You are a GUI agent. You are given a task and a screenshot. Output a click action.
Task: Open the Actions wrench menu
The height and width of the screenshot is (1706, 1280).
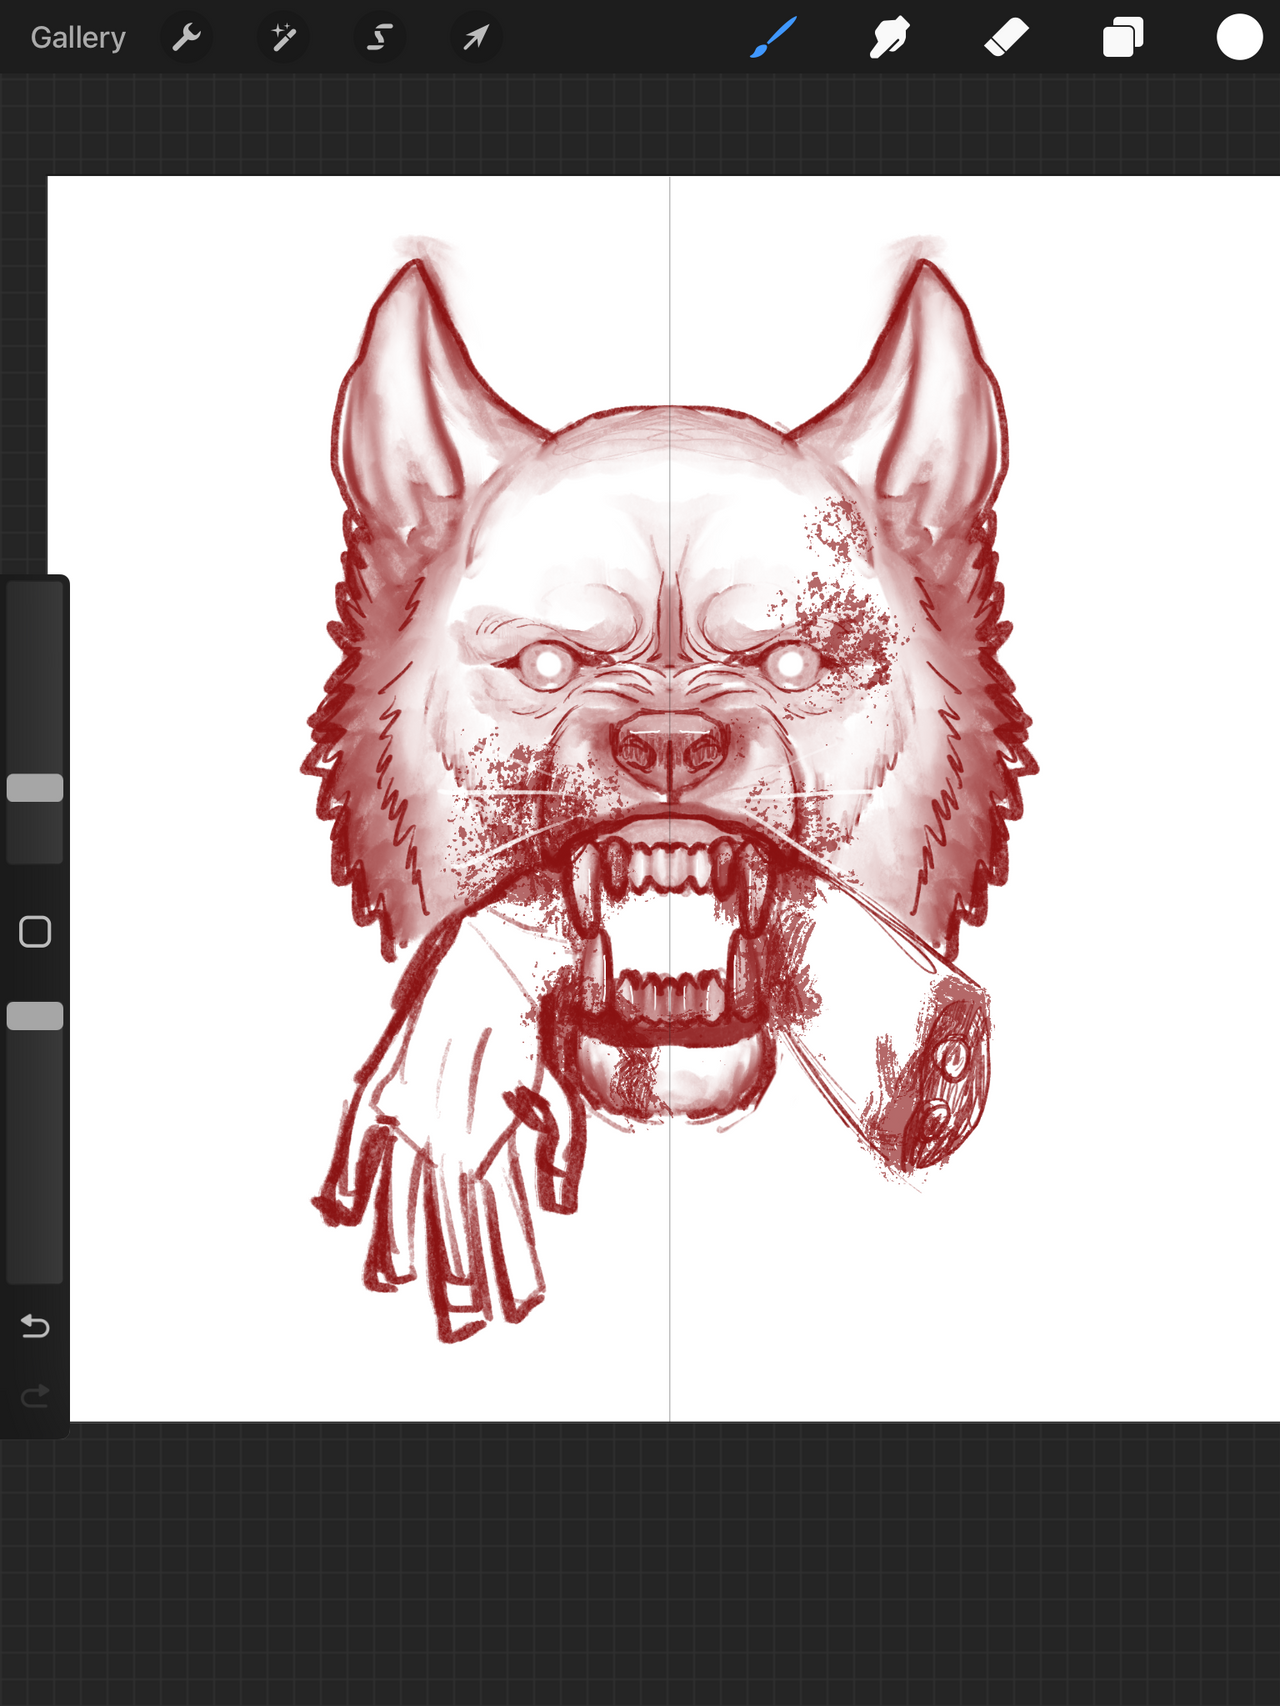187,38
